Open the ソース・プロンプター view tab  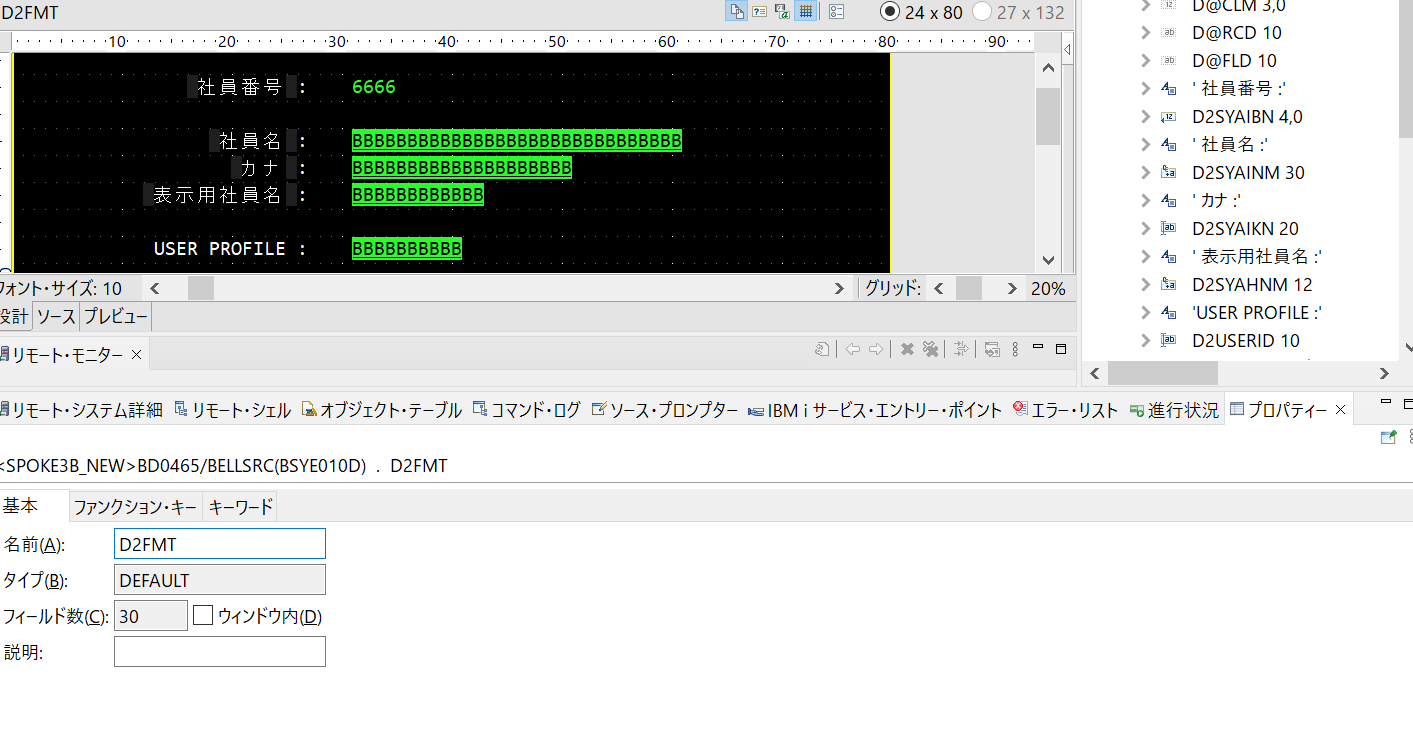665,410
